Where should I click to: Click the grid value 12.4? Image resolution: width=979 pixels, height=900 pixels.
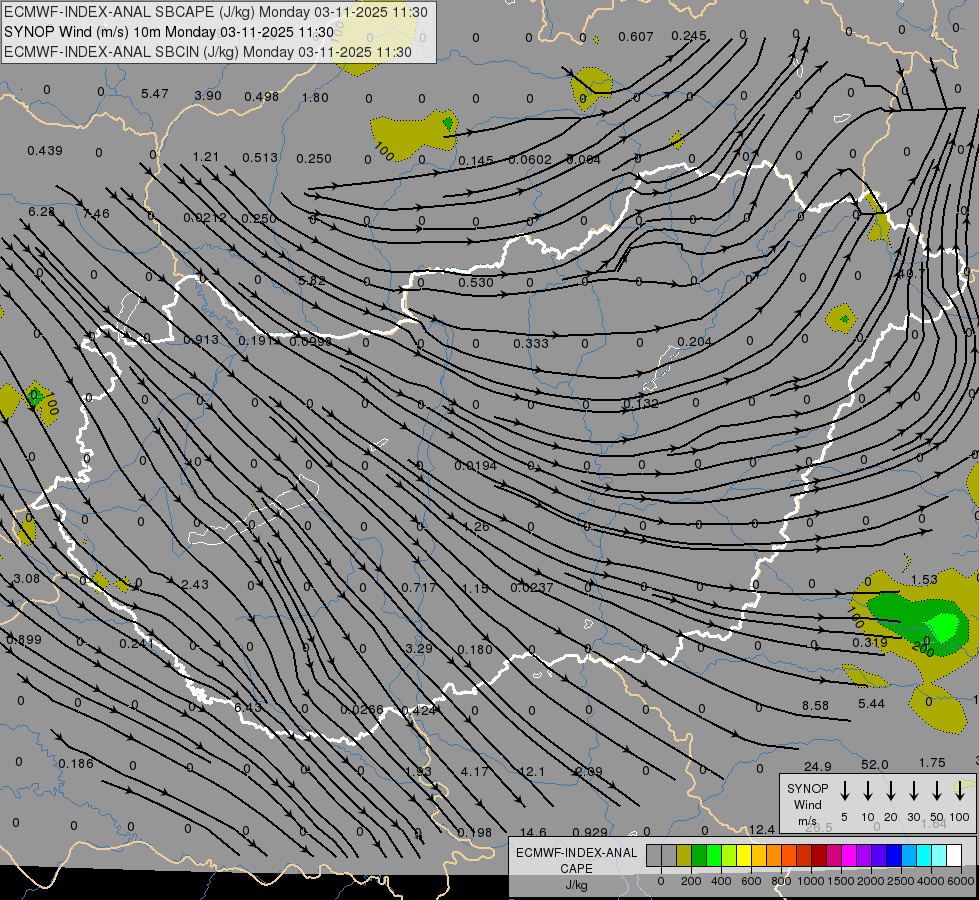(x=761, y=829)
